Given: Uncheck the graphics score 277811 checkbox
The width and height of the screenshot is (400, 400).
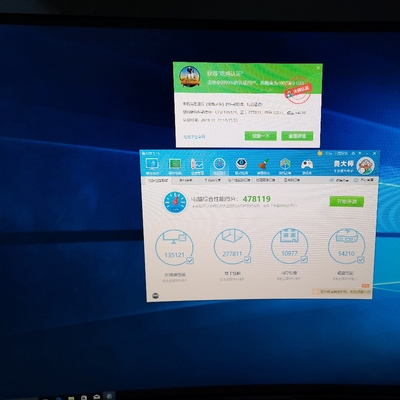Looking at the screenshot, I should pos(247,260).
